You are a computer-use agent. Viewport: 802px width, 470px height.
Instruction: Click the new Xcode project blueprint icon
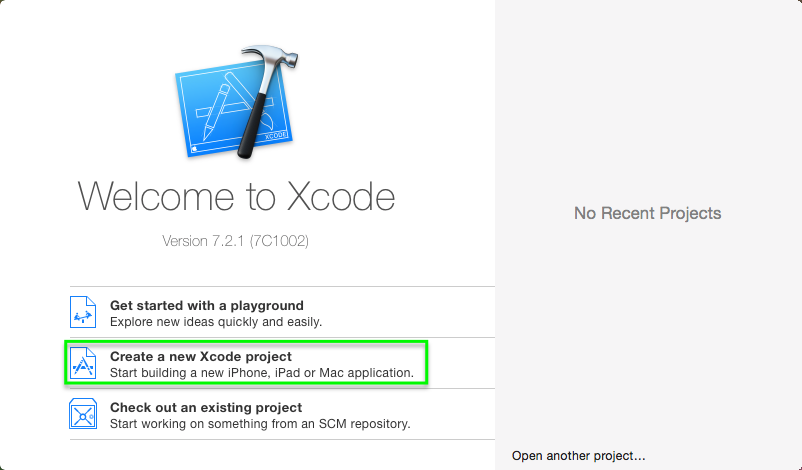click(x=83, y=363)
